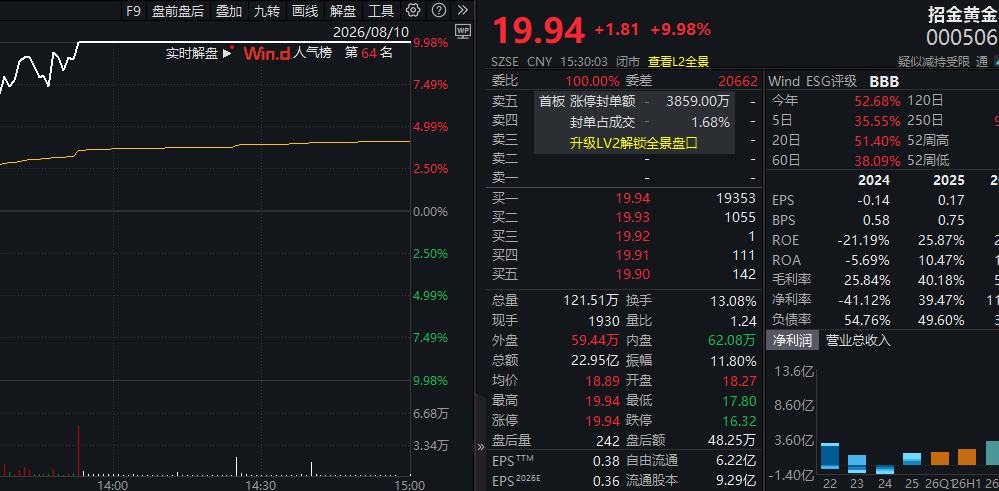
Task: Click 最低 value 17.80
Action: (740, 401)
